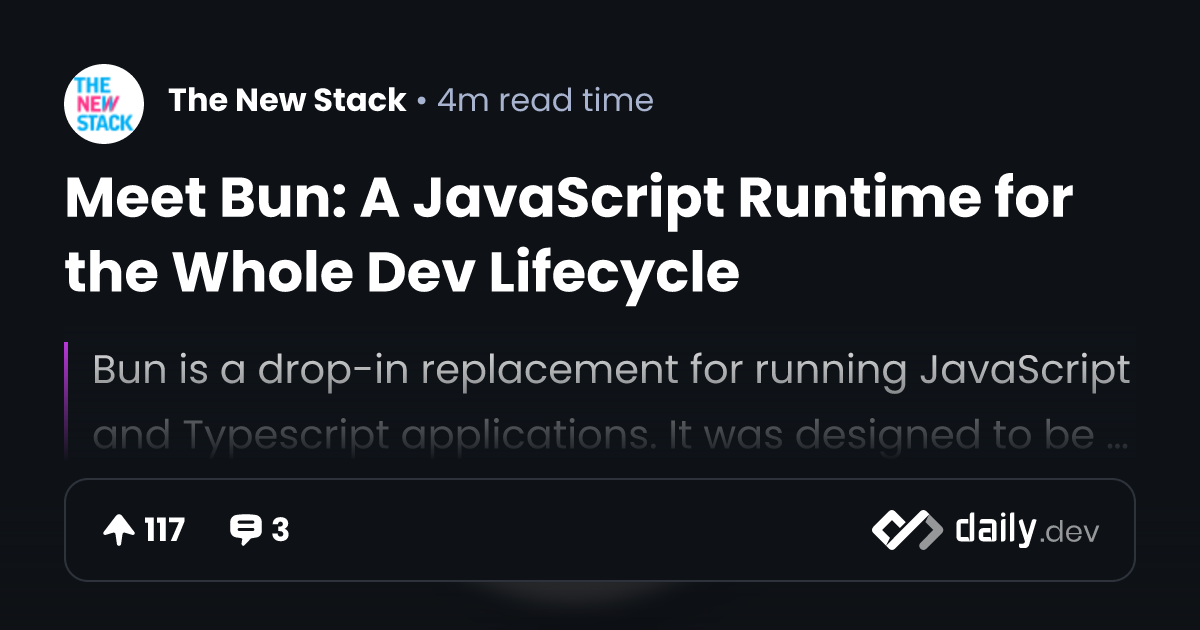Open The New Stack source name

pos(288,100)
